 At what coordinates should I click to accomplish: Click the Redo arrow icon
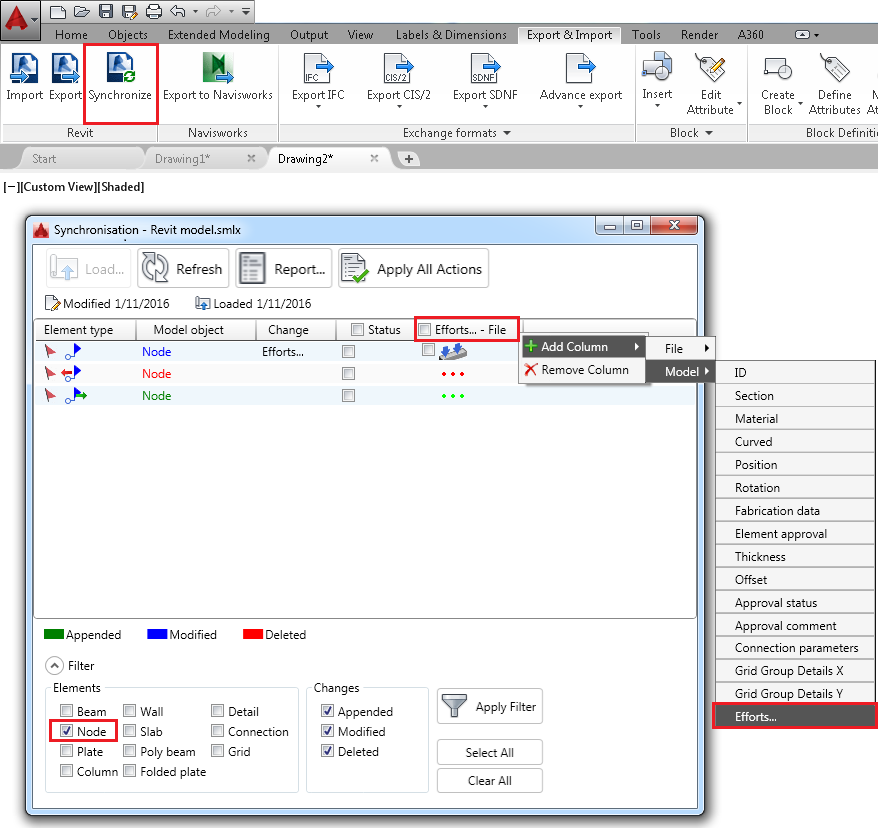213,11
